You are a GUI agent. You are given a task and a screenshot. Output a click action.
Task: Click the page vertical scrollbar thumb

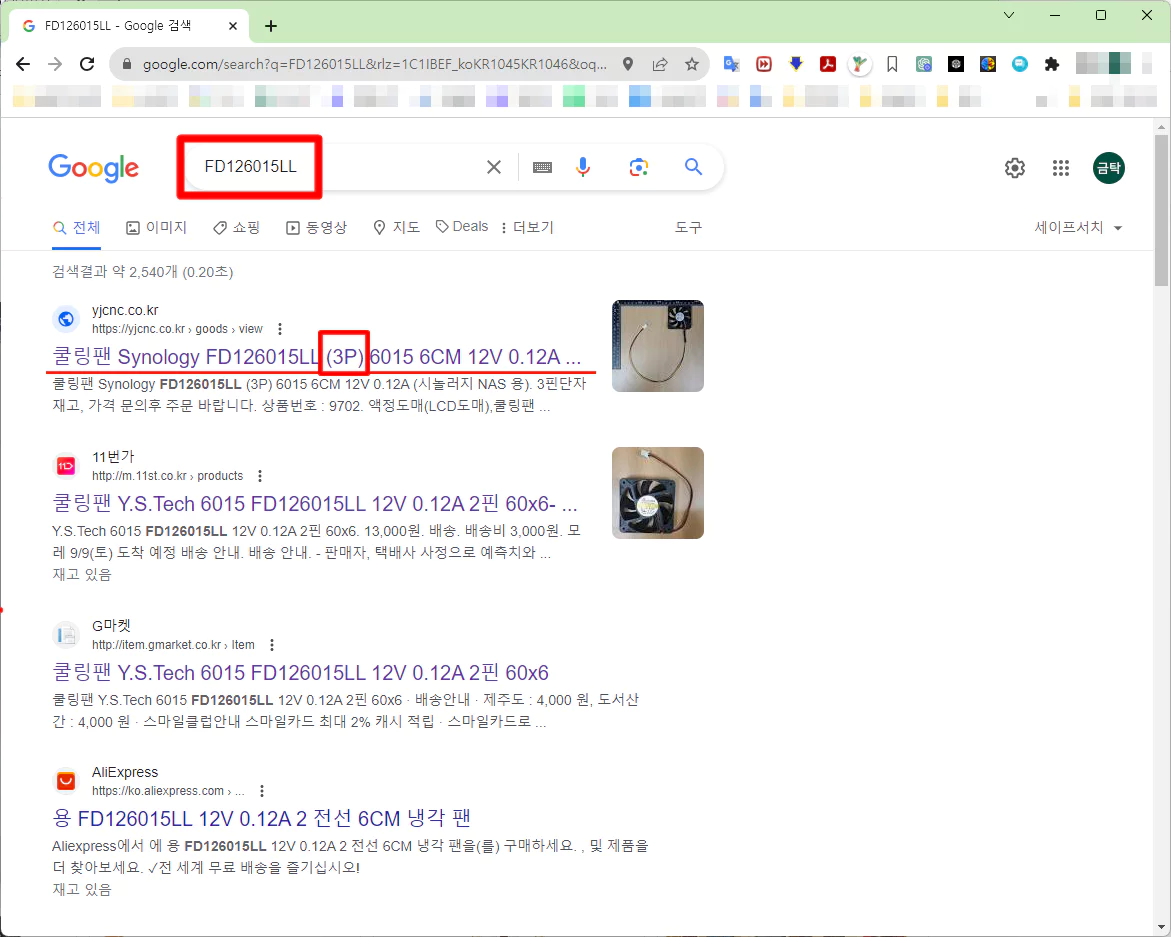point(1161,211)
